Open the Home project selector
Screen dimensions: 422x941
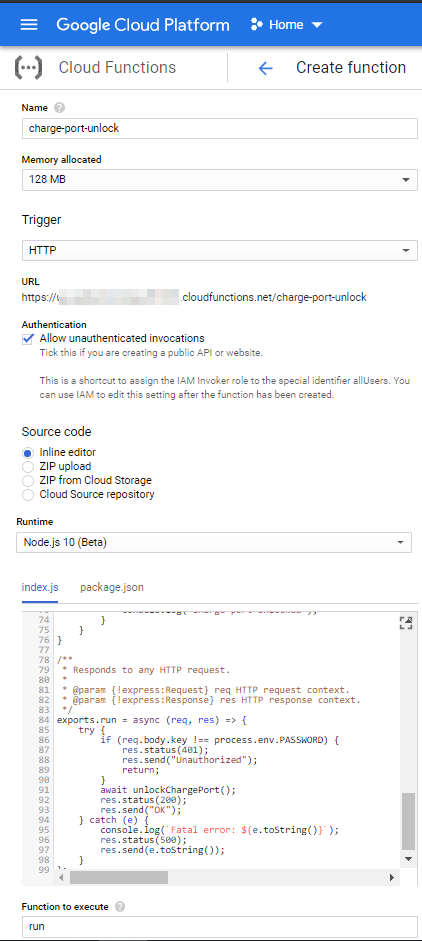coord(287,25)
